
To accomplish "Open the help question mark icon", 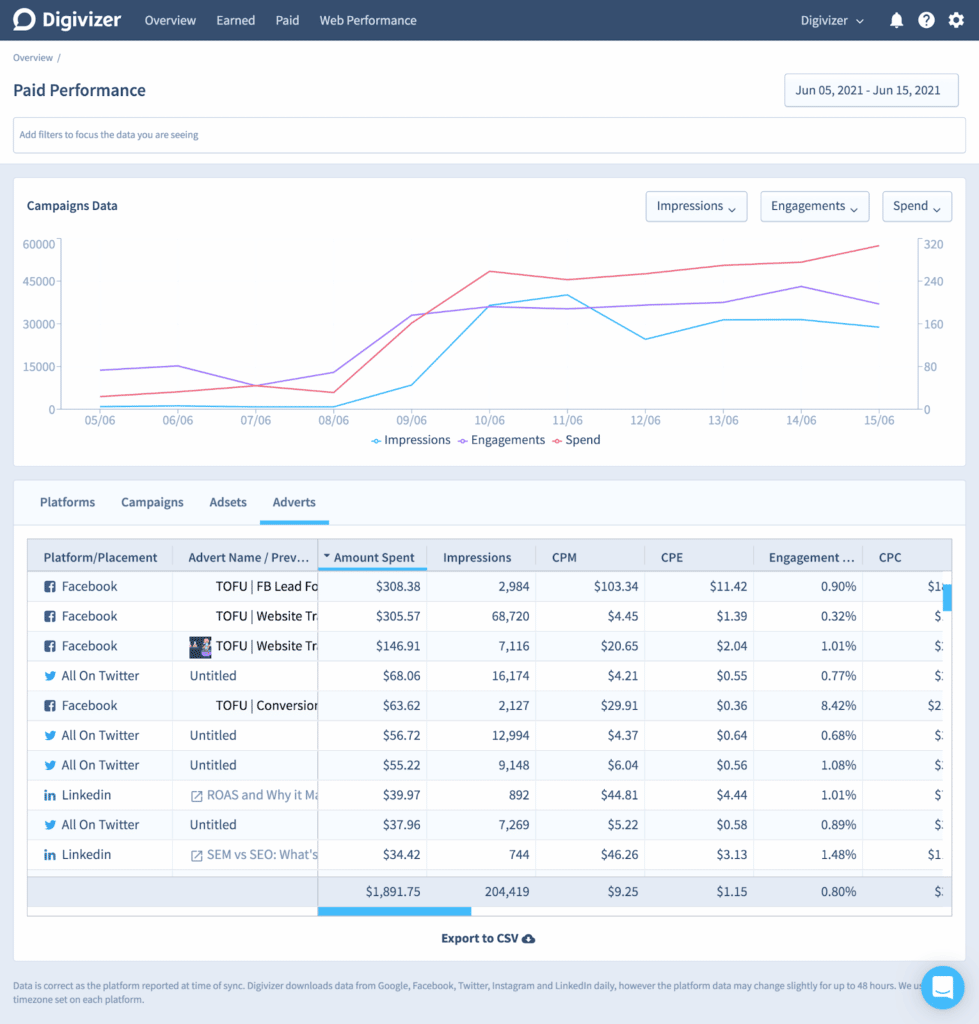I will click(x=926, y=20).
